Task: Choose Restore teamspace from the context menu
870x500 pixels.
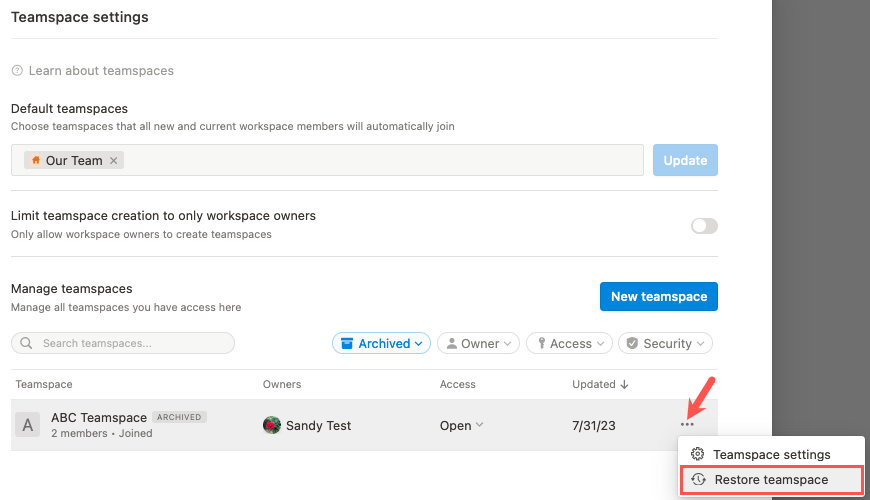Action: click(771, 479)
